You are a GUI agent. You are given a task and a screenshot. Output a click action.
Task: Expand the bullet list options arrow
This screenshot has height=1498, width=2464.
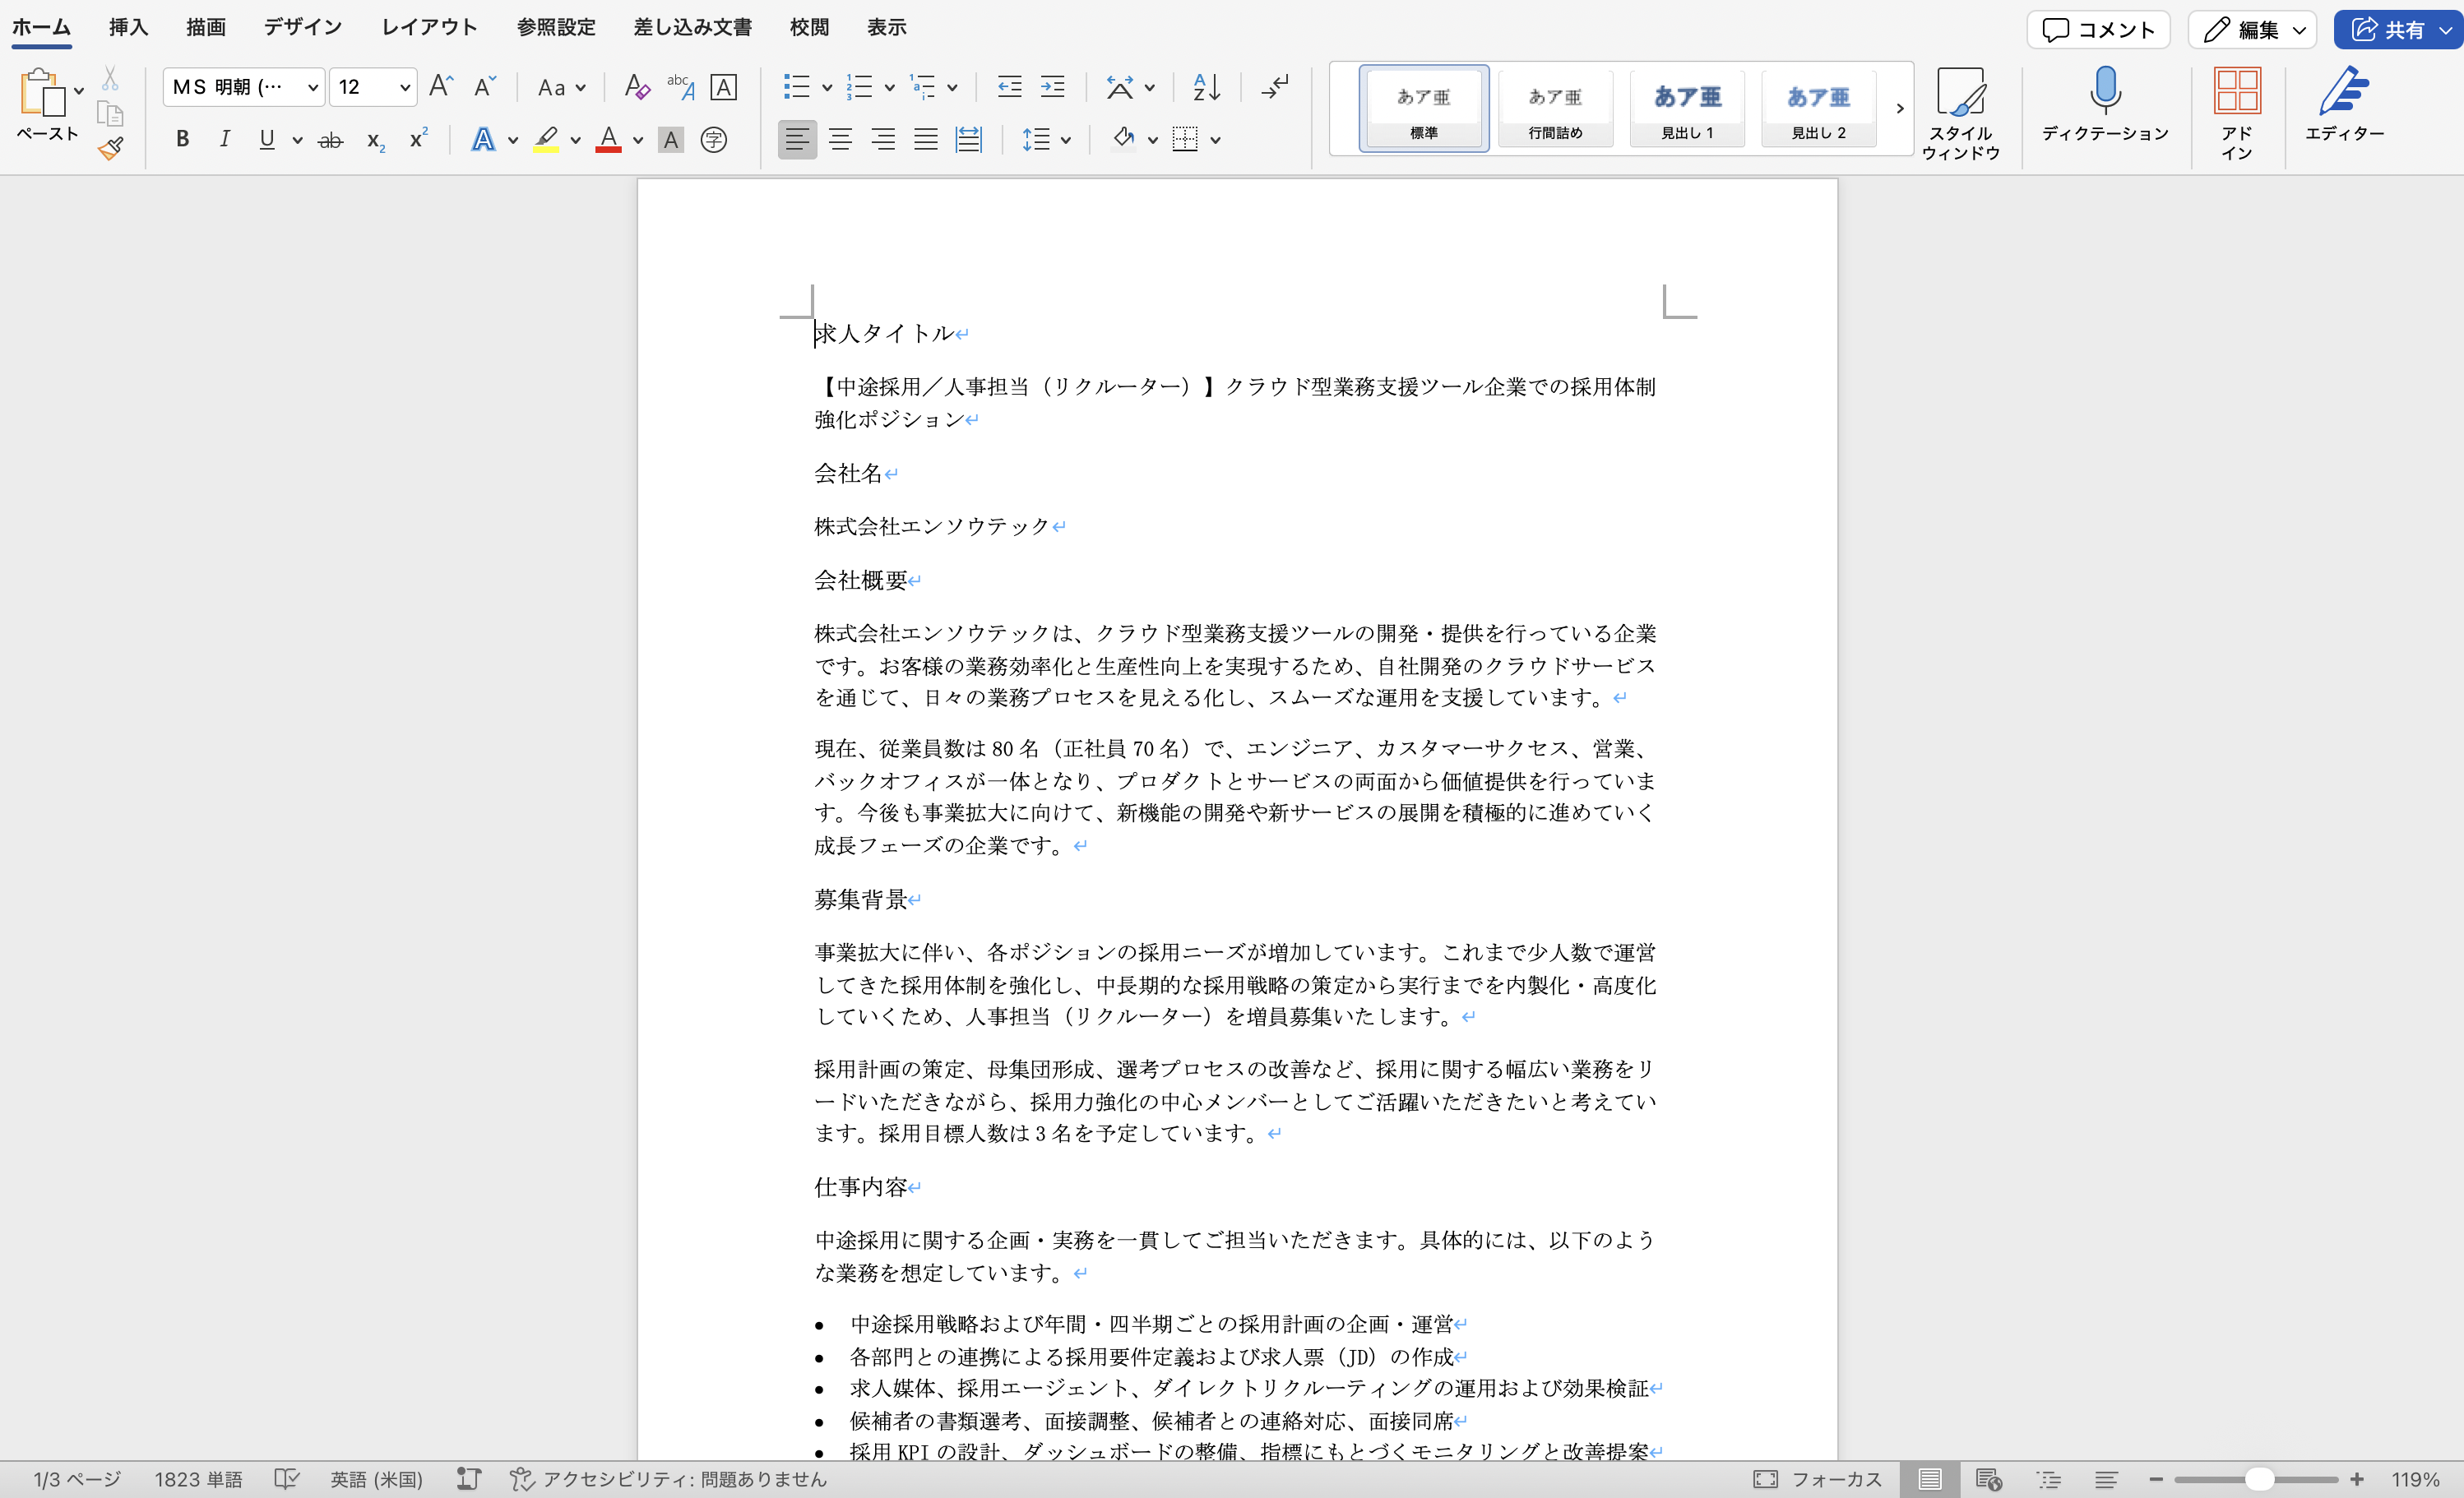827,88
